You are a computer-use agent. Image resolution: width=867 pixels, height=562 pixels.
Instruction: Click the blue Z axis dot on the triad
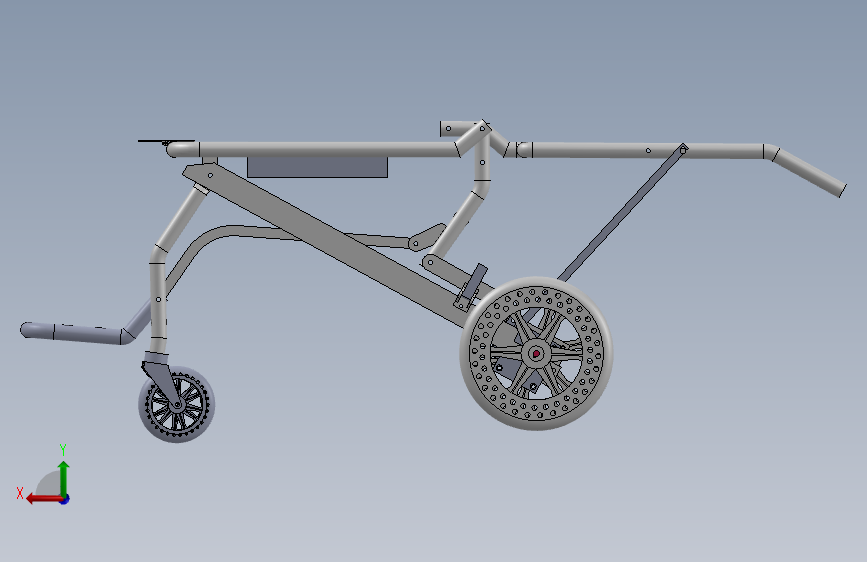coord(65,499)
